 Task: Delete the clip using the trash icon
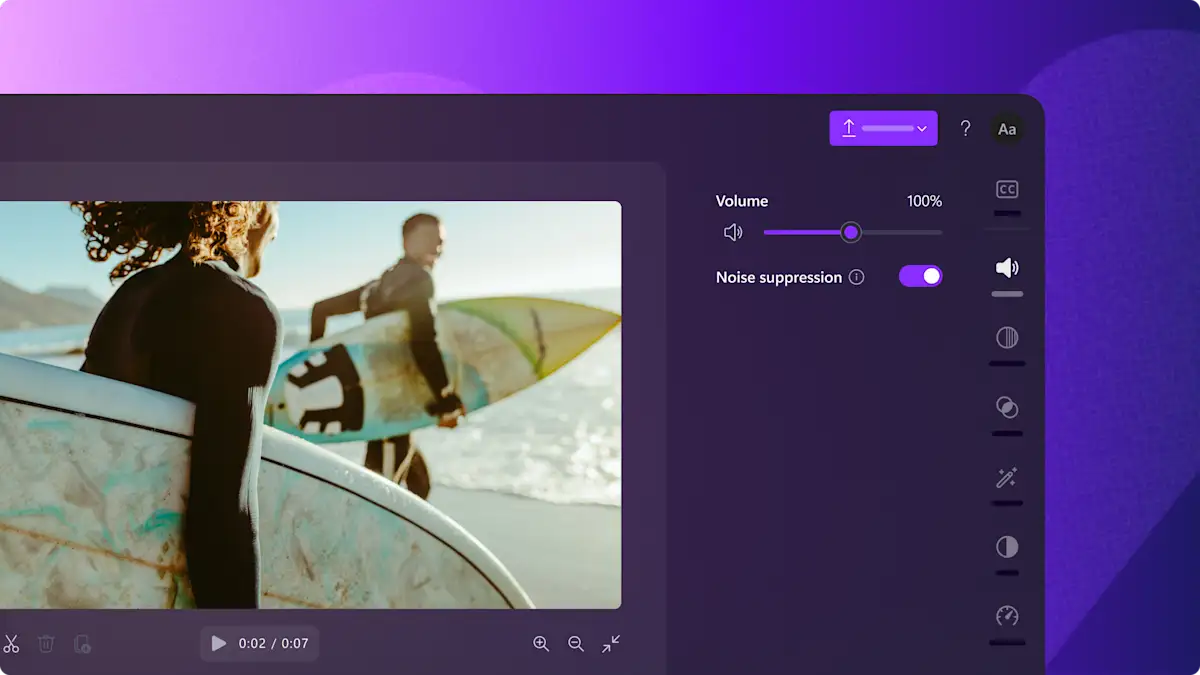pos(47,644)
